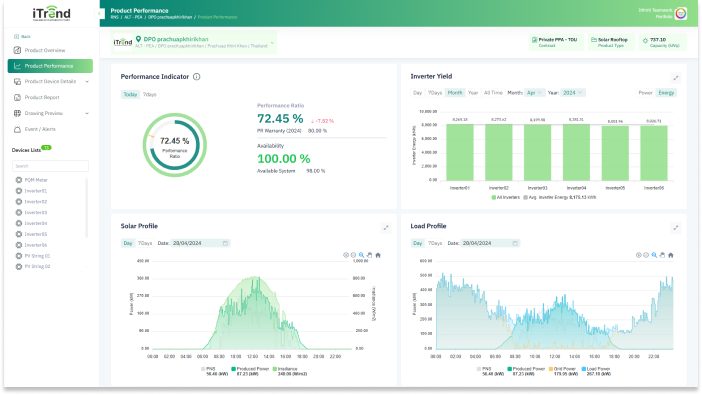Select zoom magnifier tool in Load Profile

click(654, 255)
